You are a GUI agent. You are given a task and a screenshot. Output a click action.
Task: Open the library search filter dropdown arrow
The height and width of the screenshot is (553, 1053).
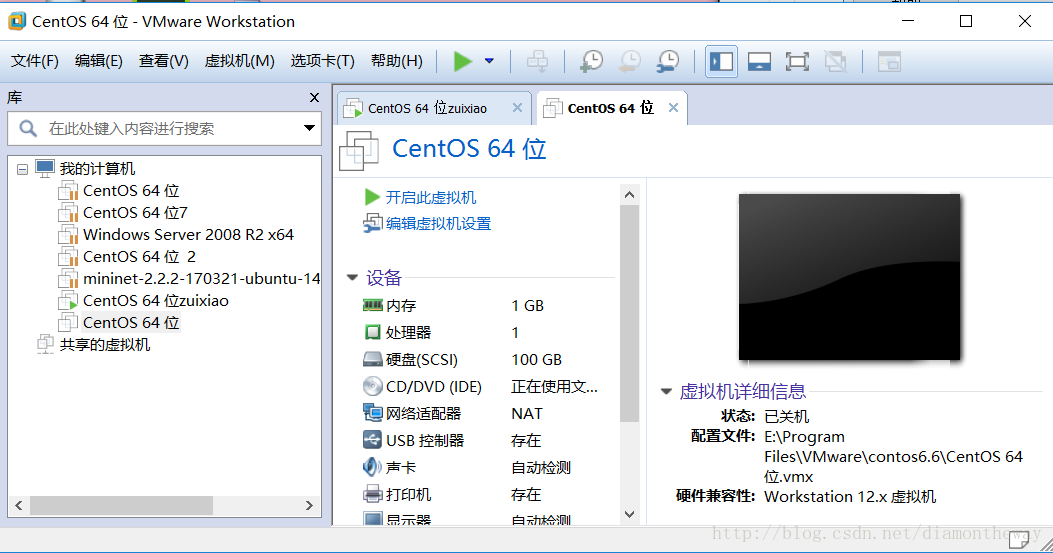(x=309, y=128)
